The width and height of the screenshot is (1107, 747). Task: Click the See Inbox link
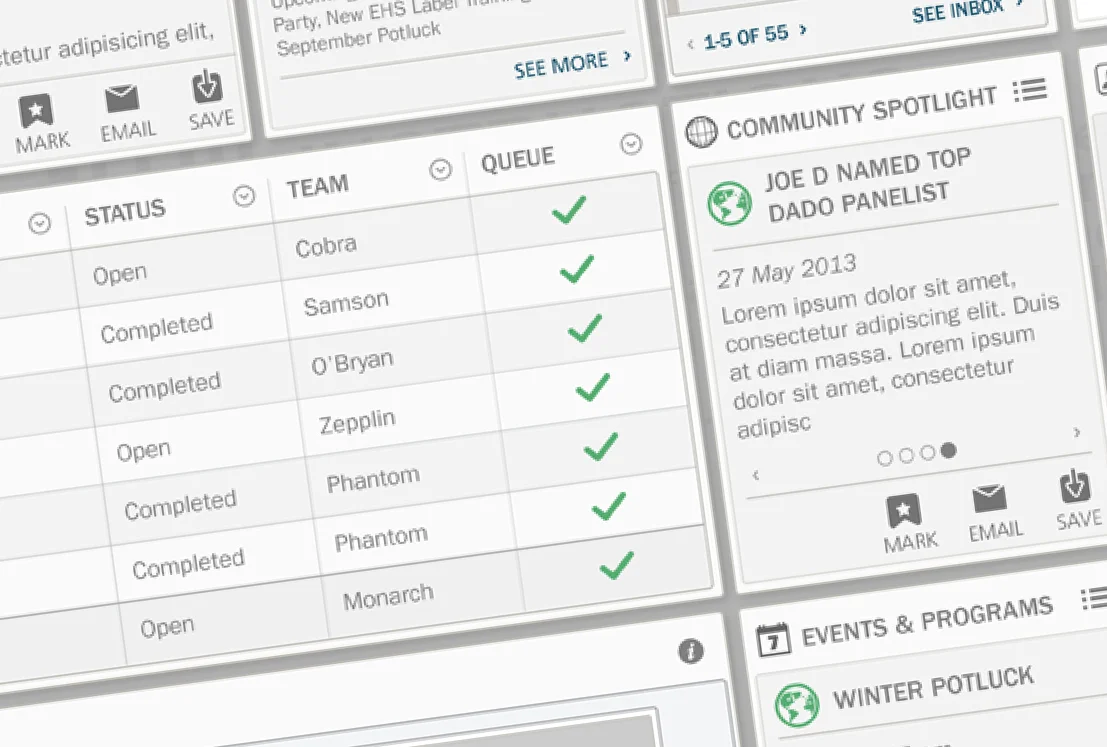[957, 11]
